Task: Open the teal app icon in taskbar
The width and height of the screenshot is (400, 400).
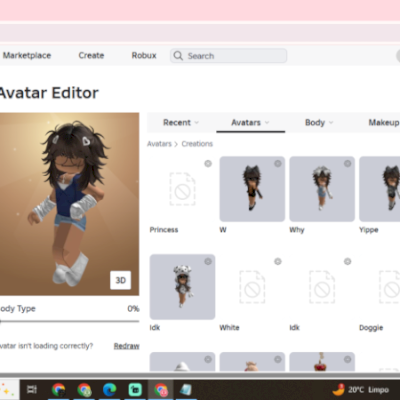Action: tap(135, 389)
